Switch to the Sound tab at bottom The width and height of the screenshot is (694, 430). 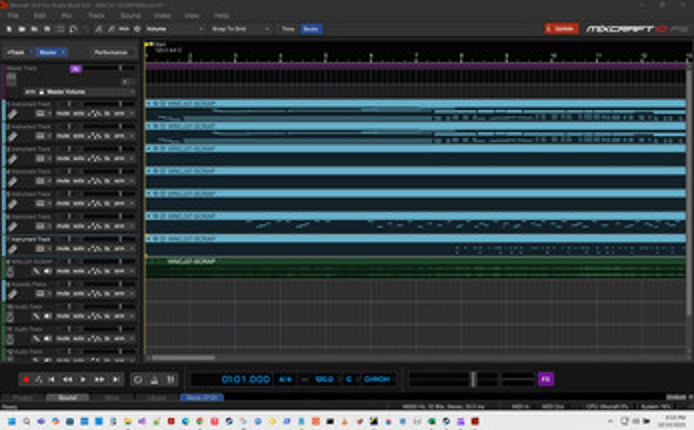coord(68,397)
